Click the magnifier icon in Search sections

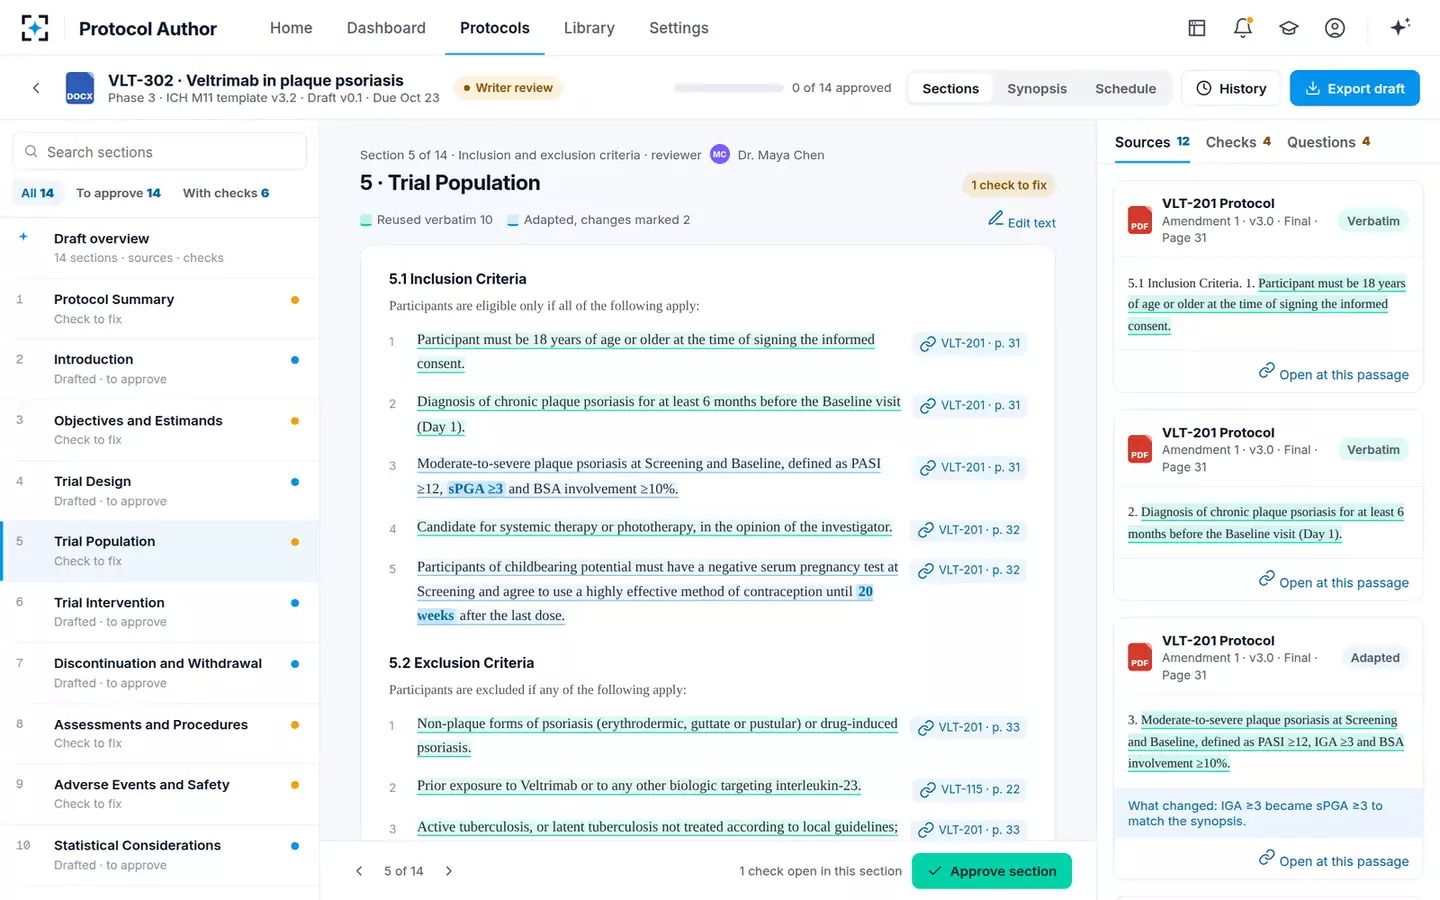[x=31, y=152]
